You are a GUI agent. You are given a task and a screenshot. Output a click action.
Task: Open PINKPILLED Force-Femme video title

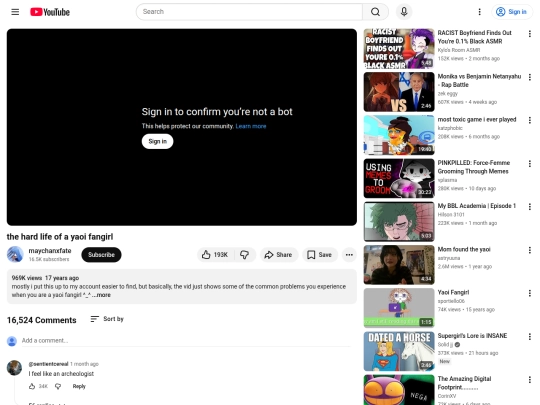click(x=474, y=167)
